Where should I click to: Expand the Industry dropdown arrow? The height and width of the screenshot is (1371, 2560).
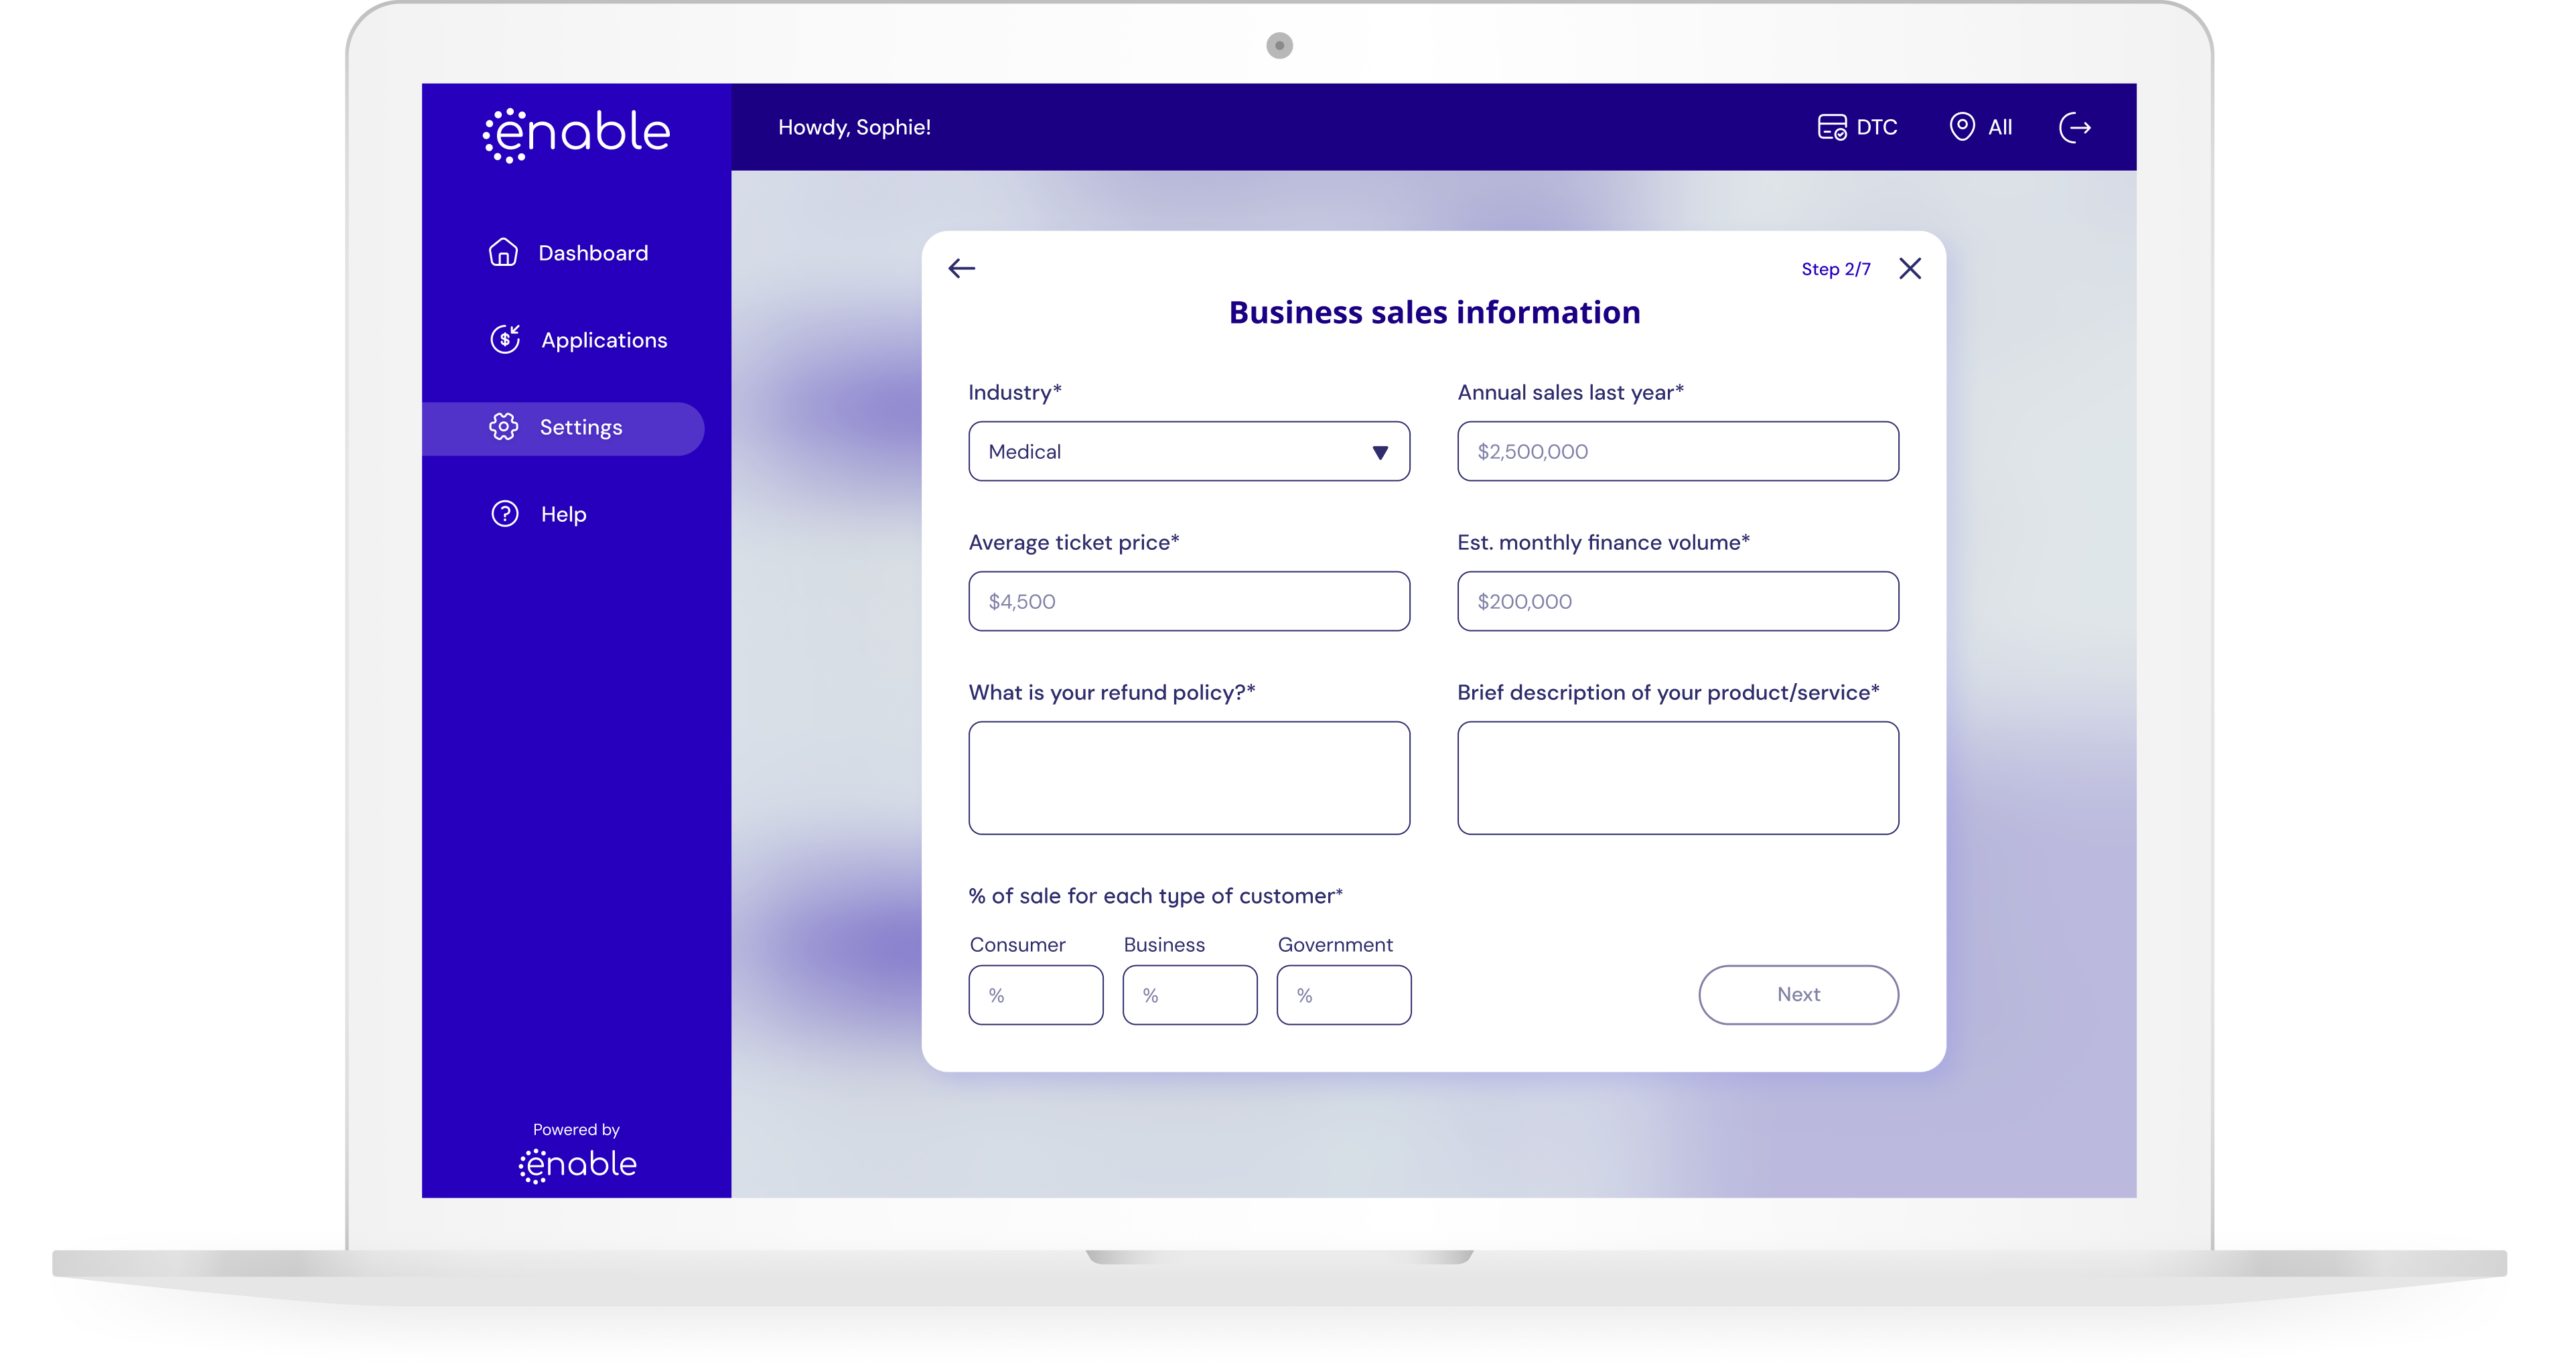1380,452
